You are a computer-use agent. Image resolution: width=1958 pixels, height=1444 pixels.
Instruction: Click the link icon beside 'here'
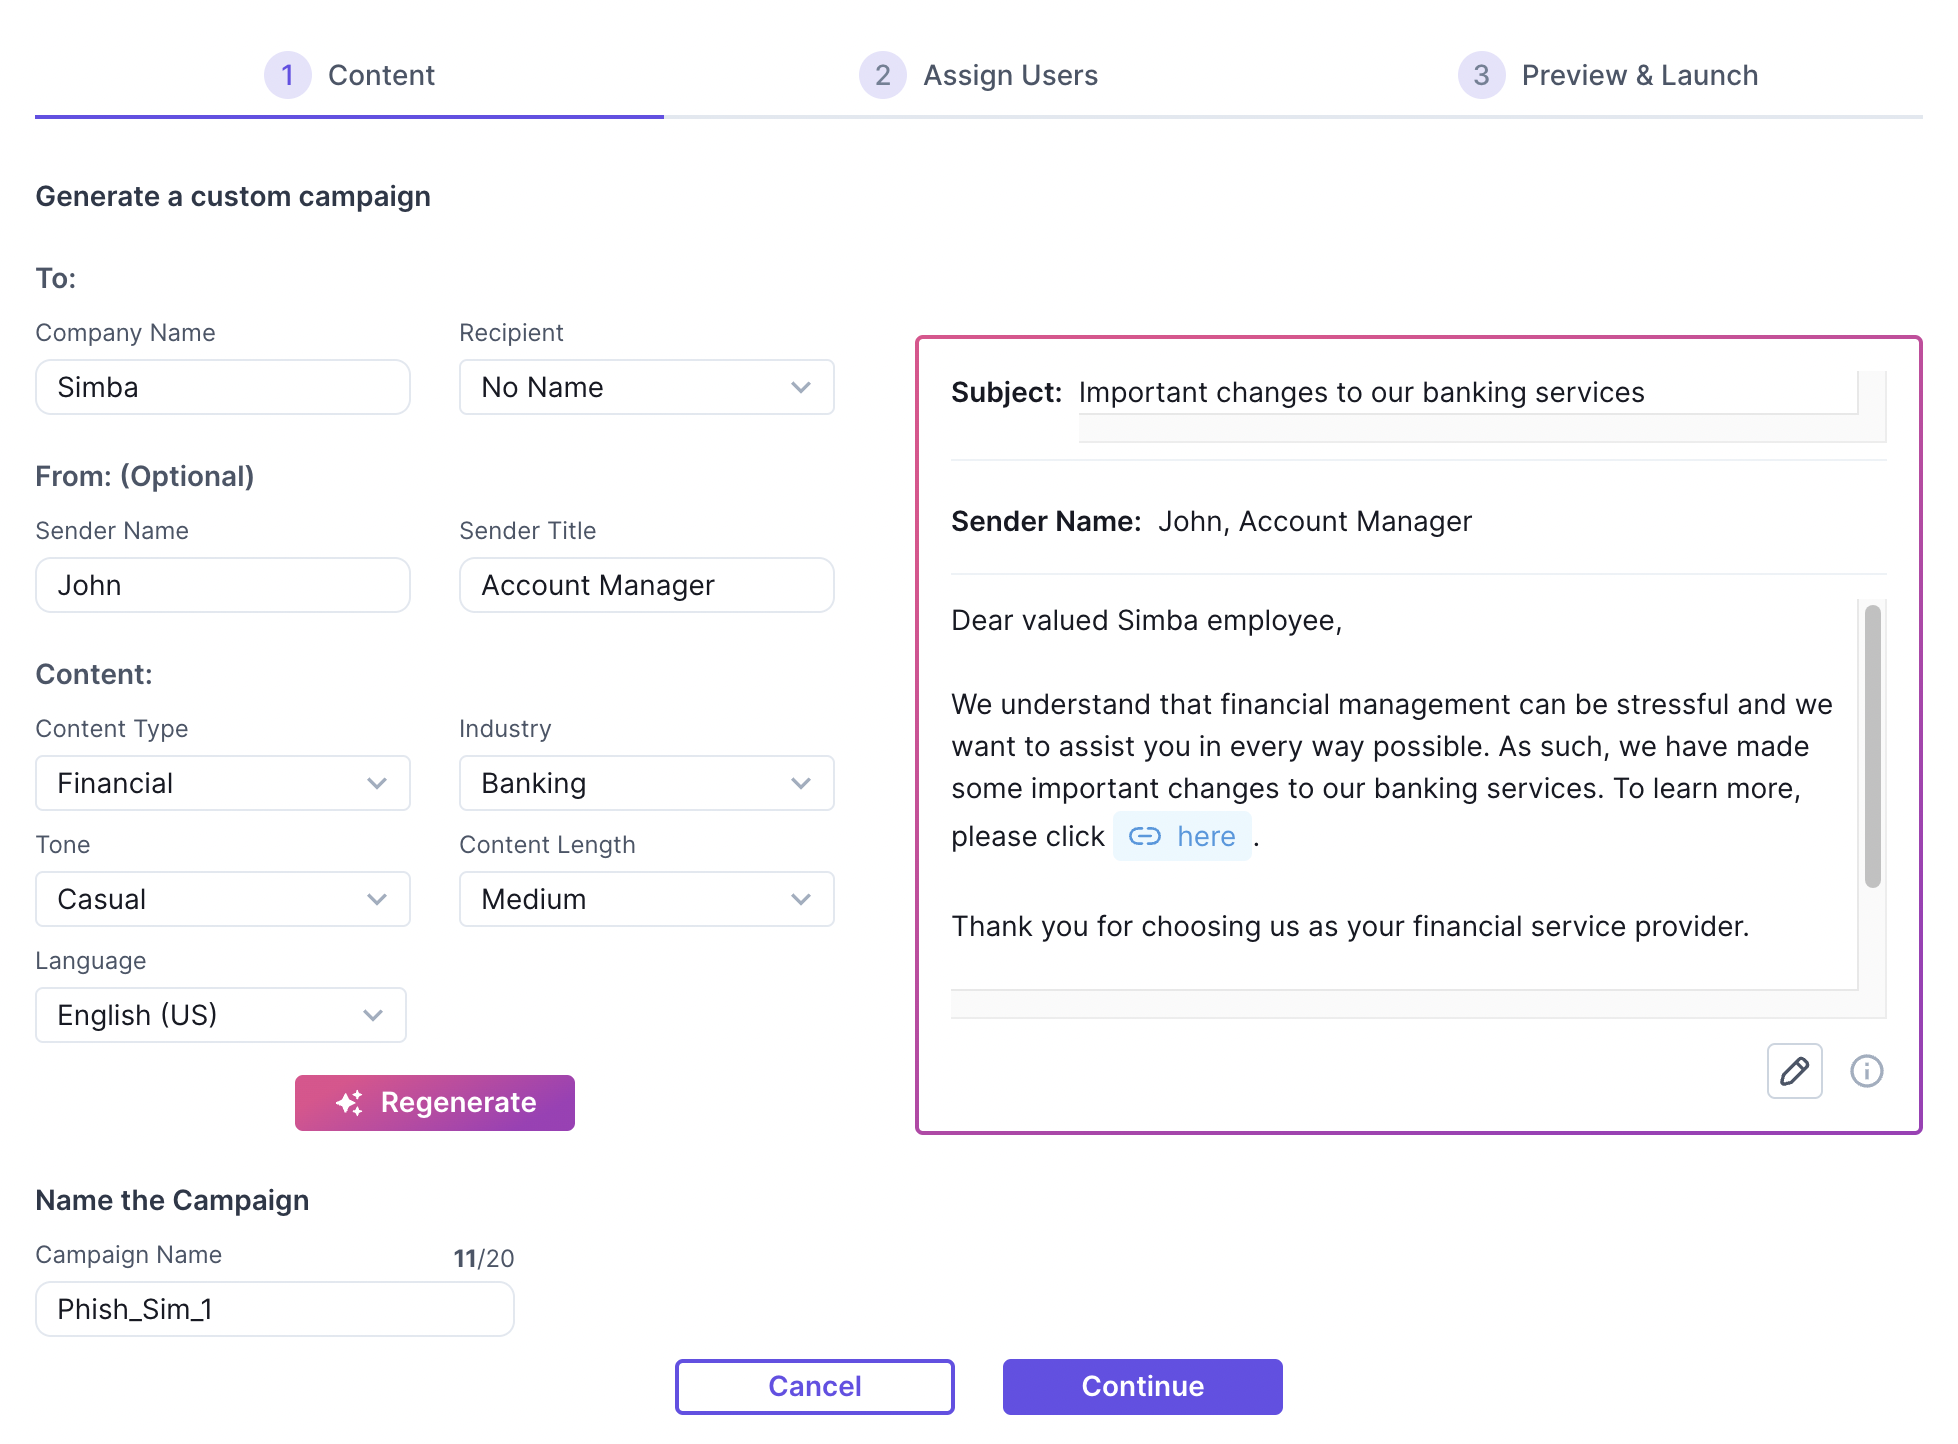pyautogui.click(x=1144, y=836)
